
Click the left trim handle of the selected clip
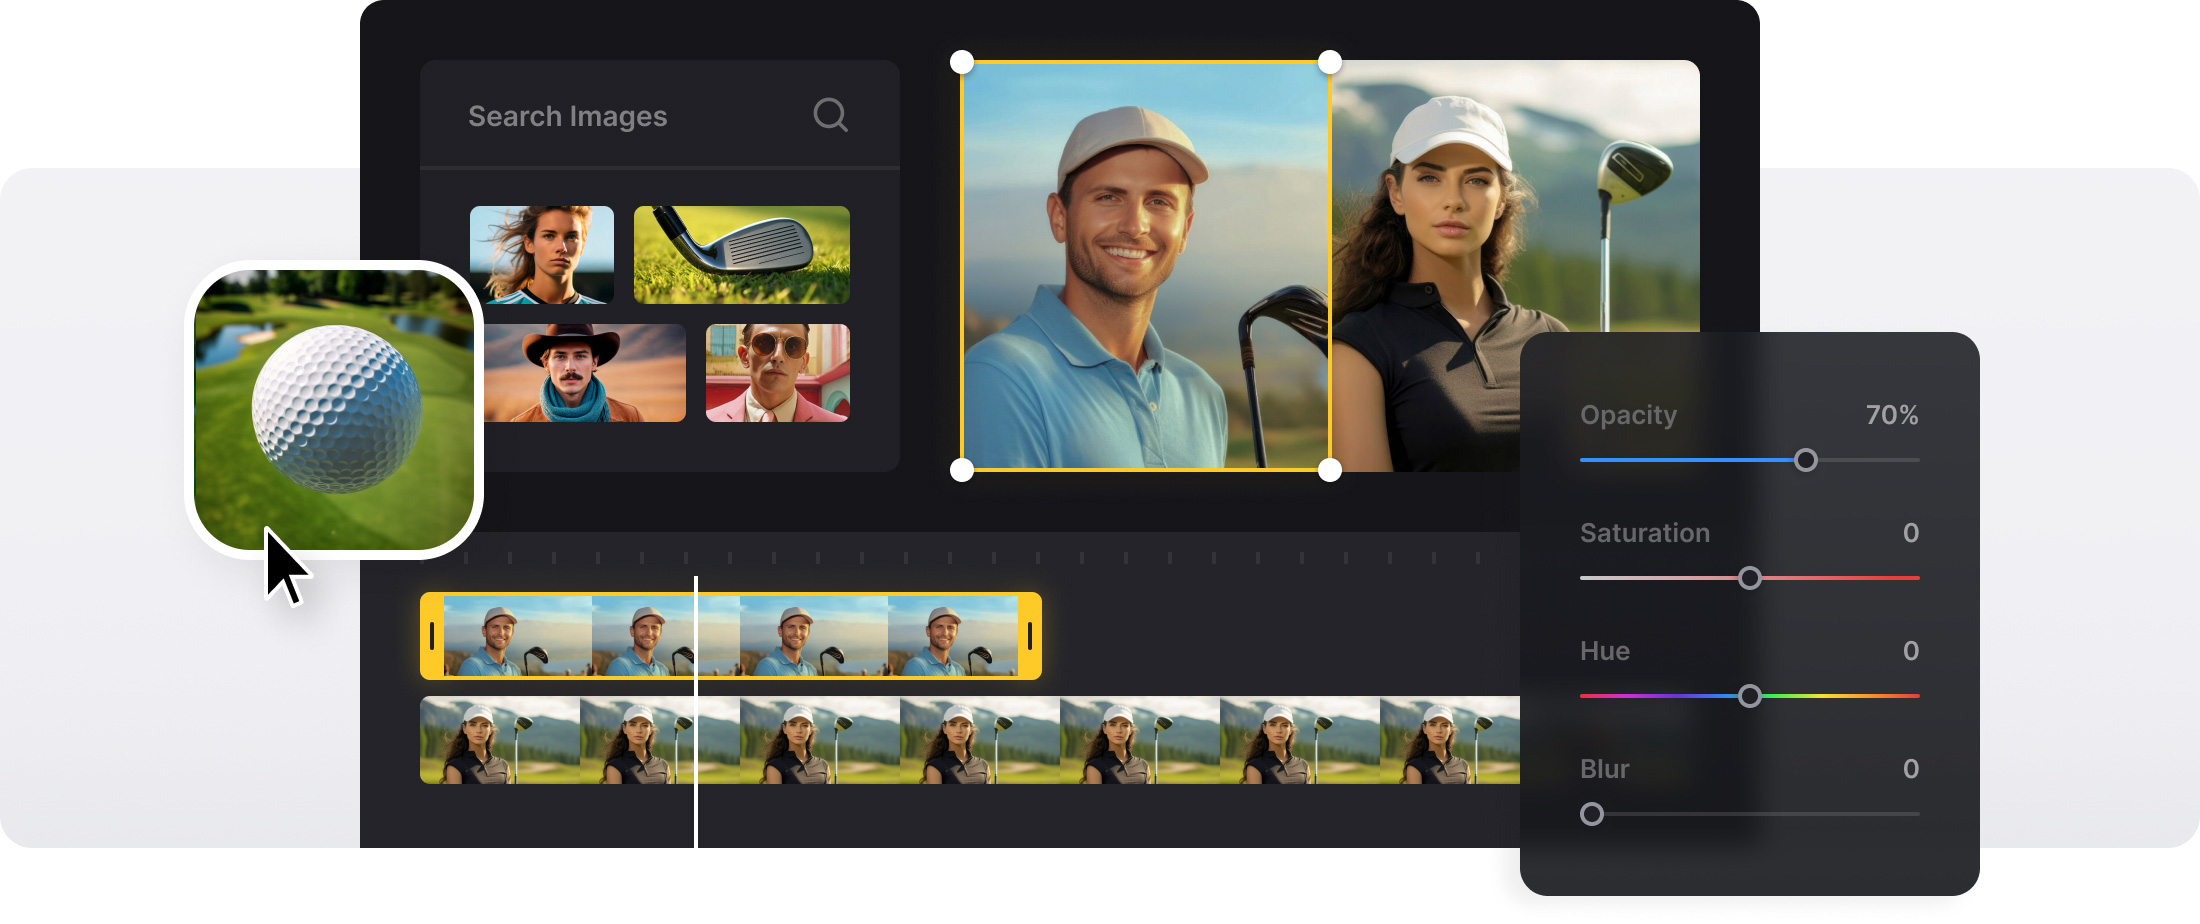(432, 635)
